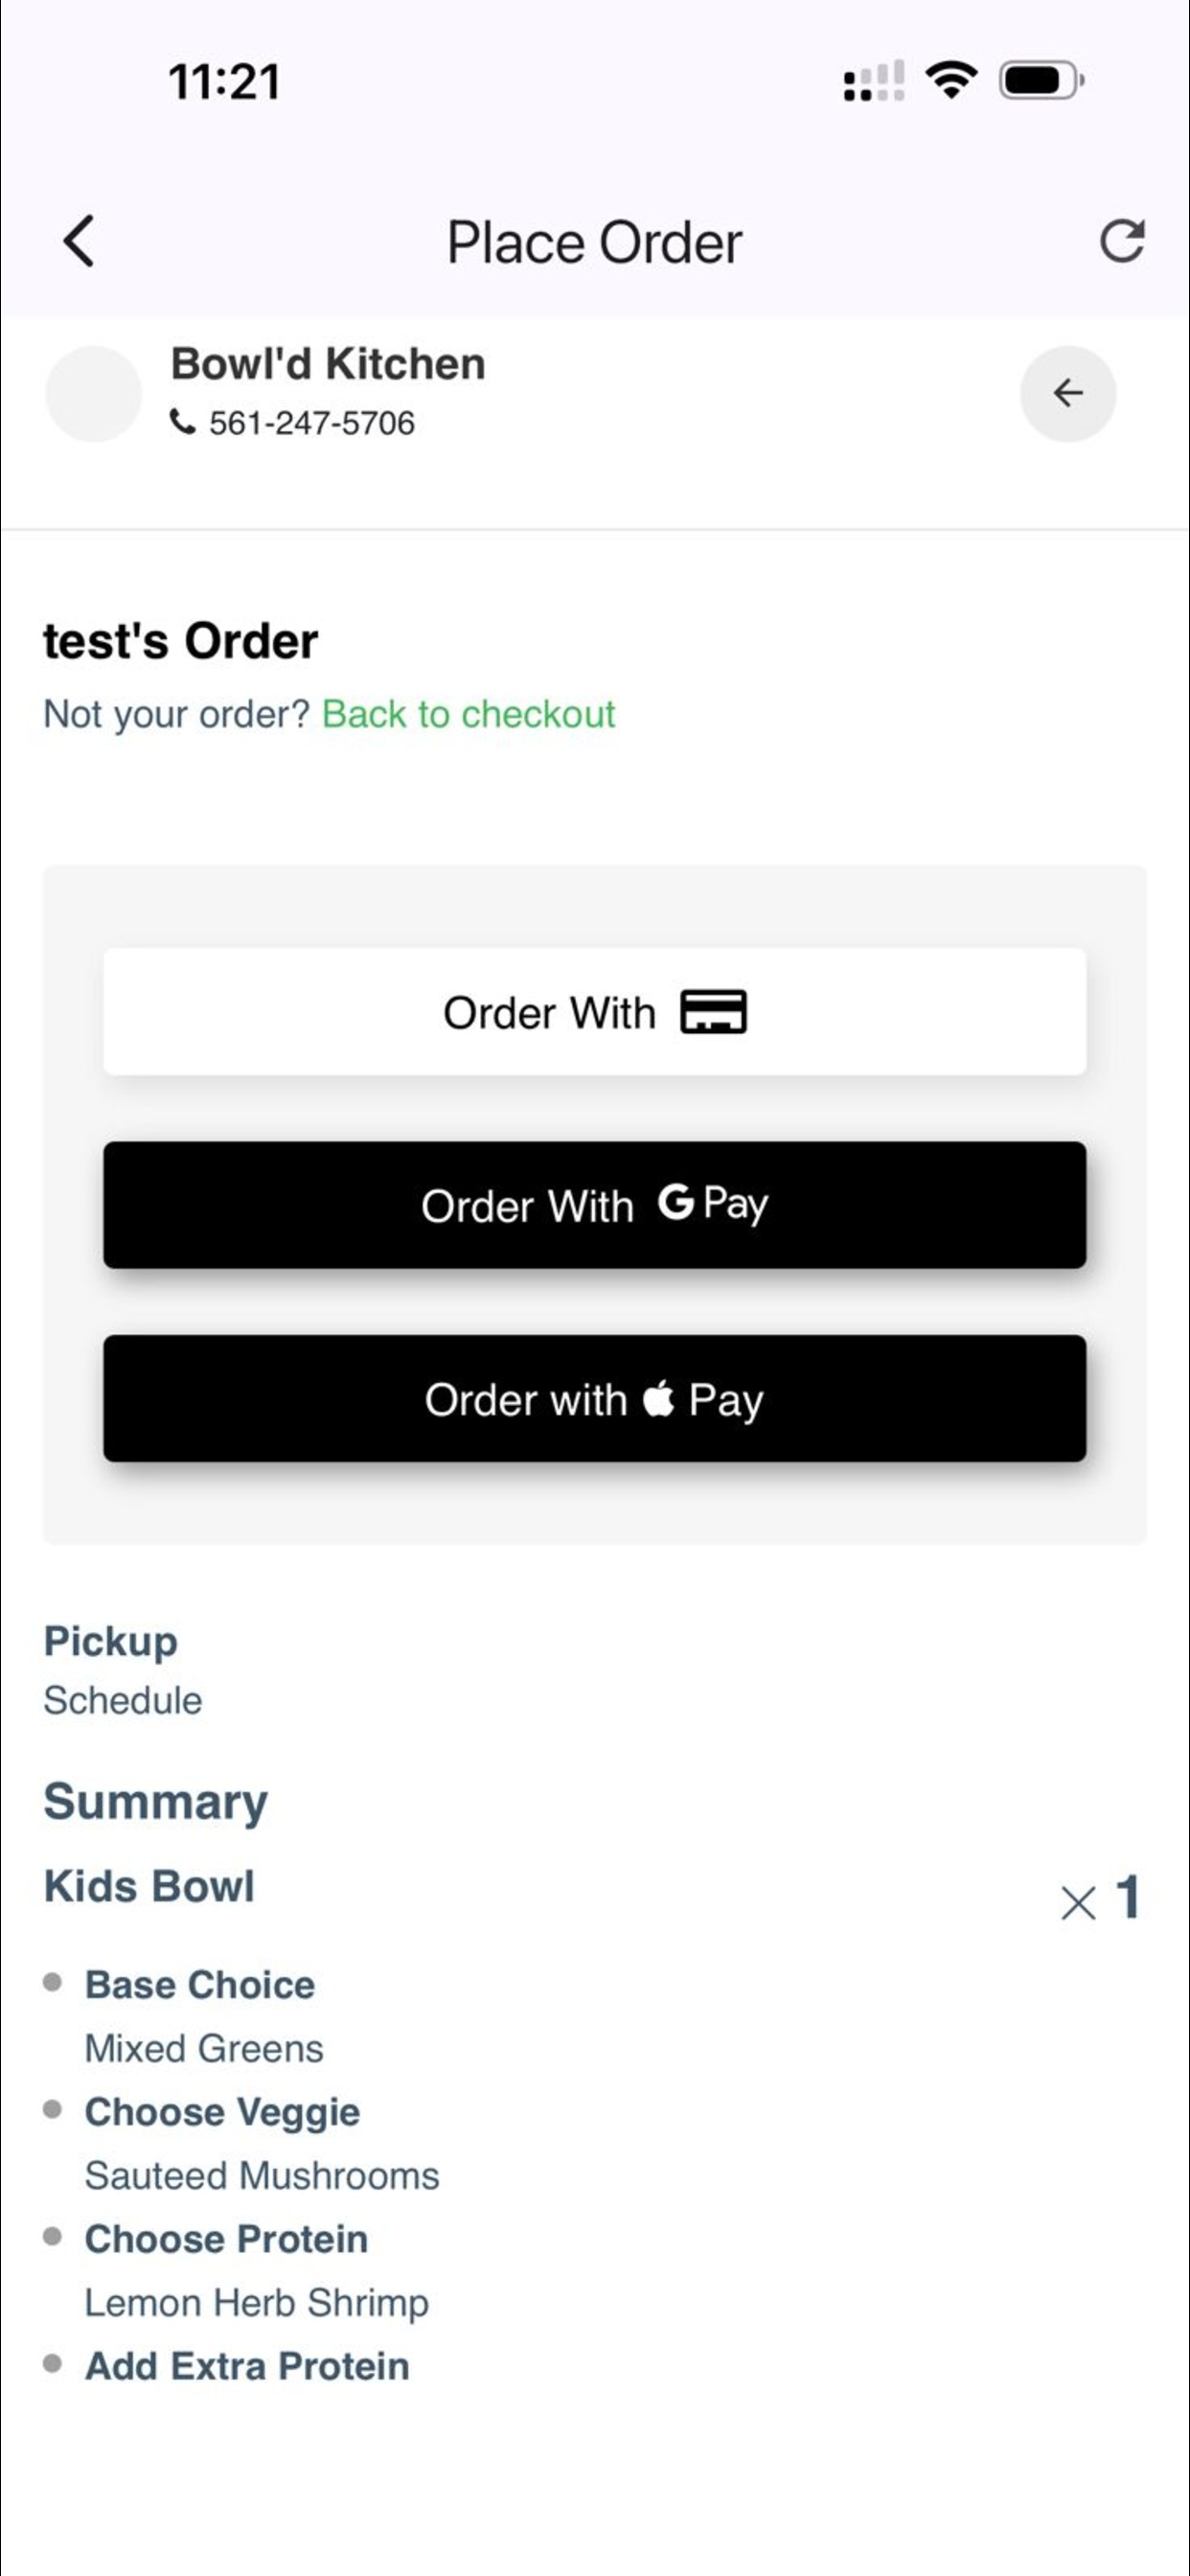
Task: Tap the back chevron in header
Action: [79, 241]
